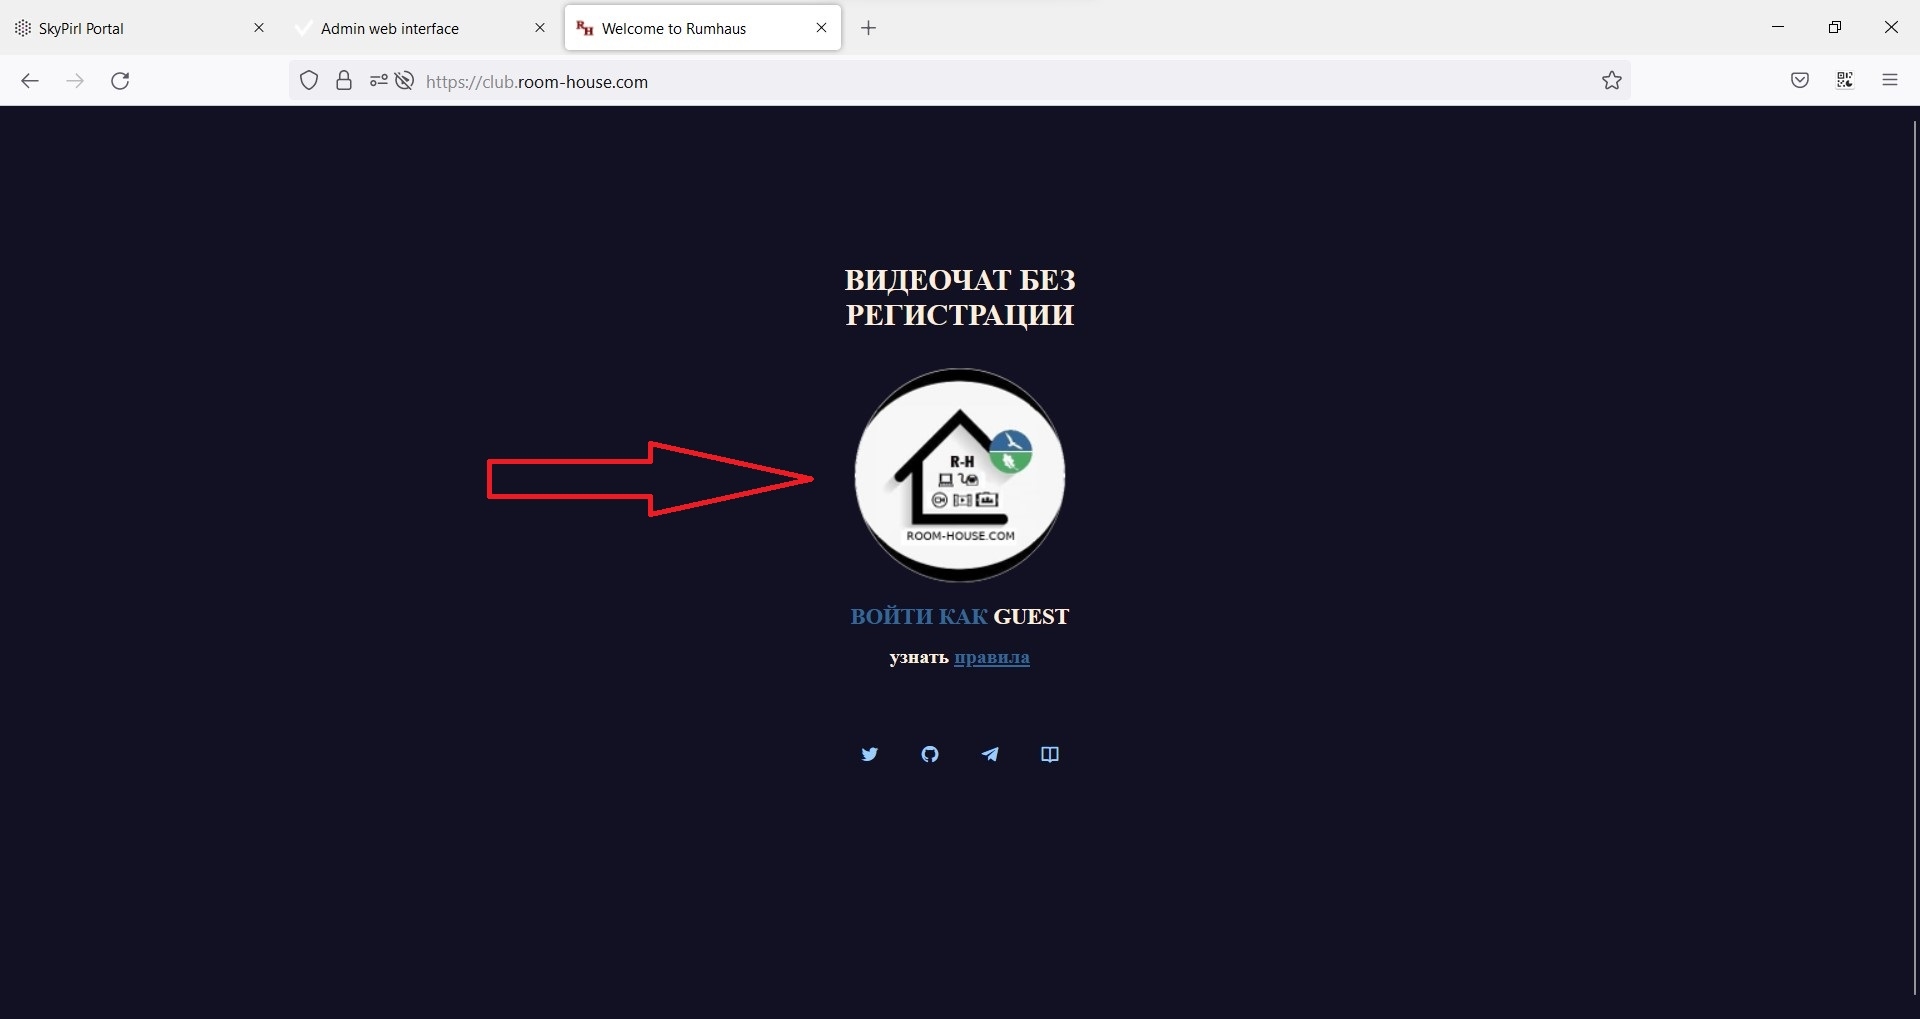The height and width of the screenshot is (1019, 1920).
Task: Click the blocked autoplay crossed icon
Action: point(404,81)
